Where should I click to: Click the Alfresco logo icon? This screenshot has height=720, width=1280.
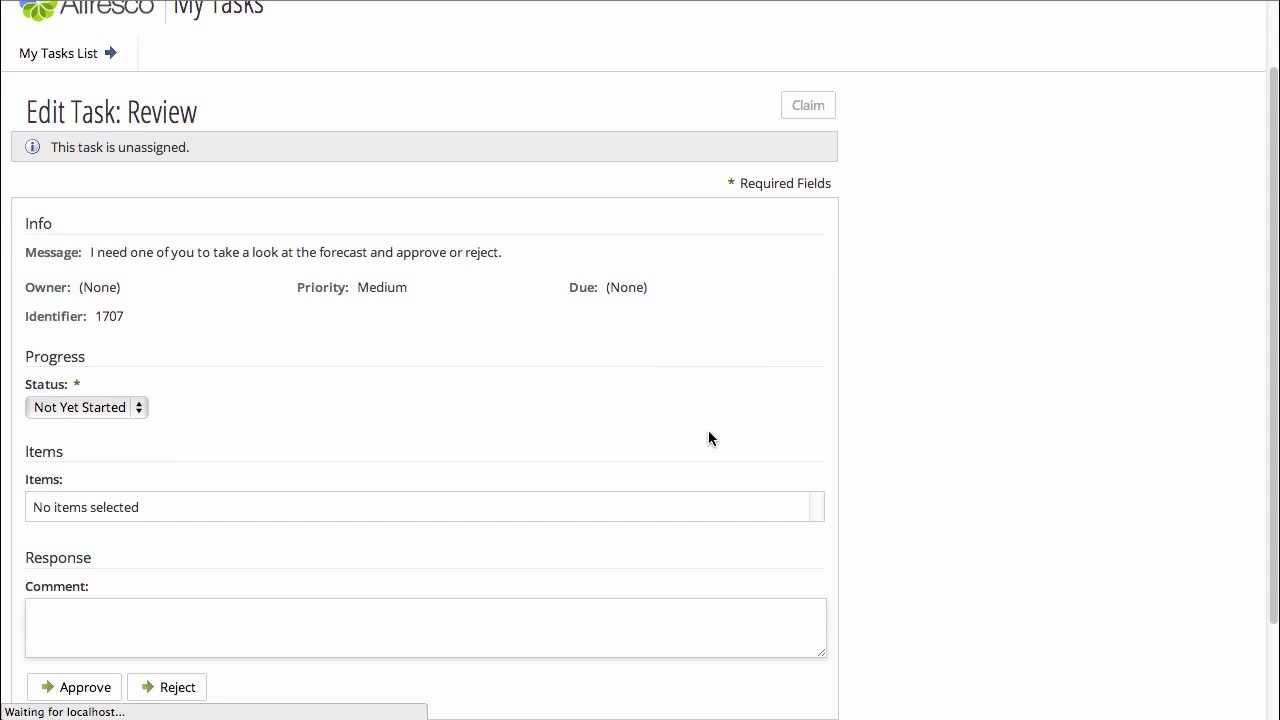click(38, 9)
